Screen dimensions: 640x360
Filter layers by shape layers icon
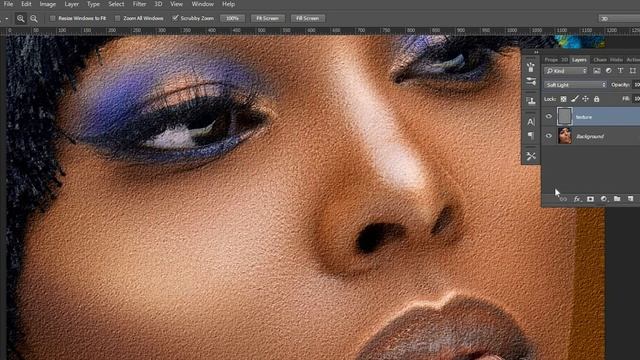(x=633, y=71)
